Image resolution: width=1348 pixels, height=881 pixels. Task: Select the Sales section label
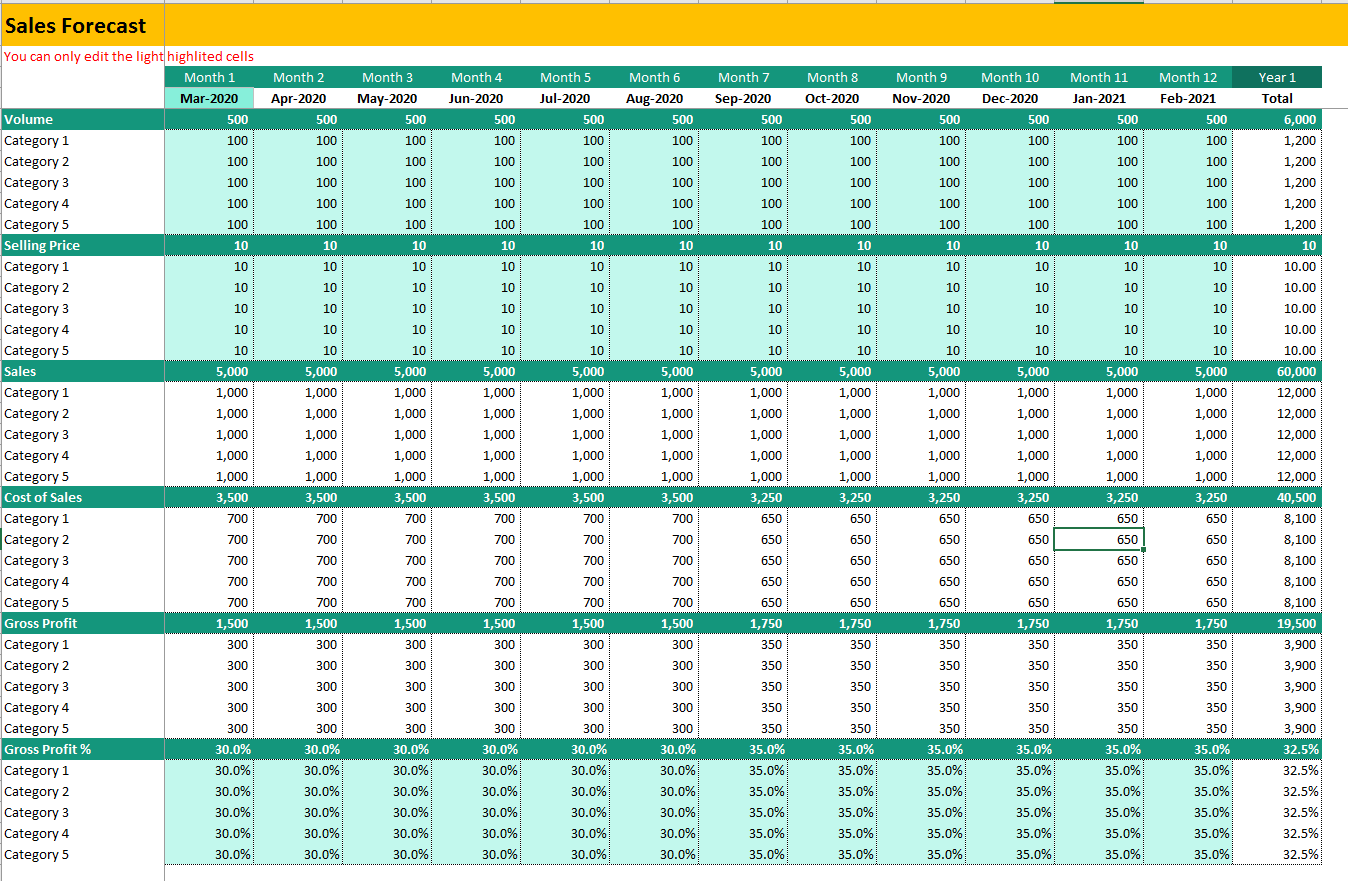pos(82,371)
